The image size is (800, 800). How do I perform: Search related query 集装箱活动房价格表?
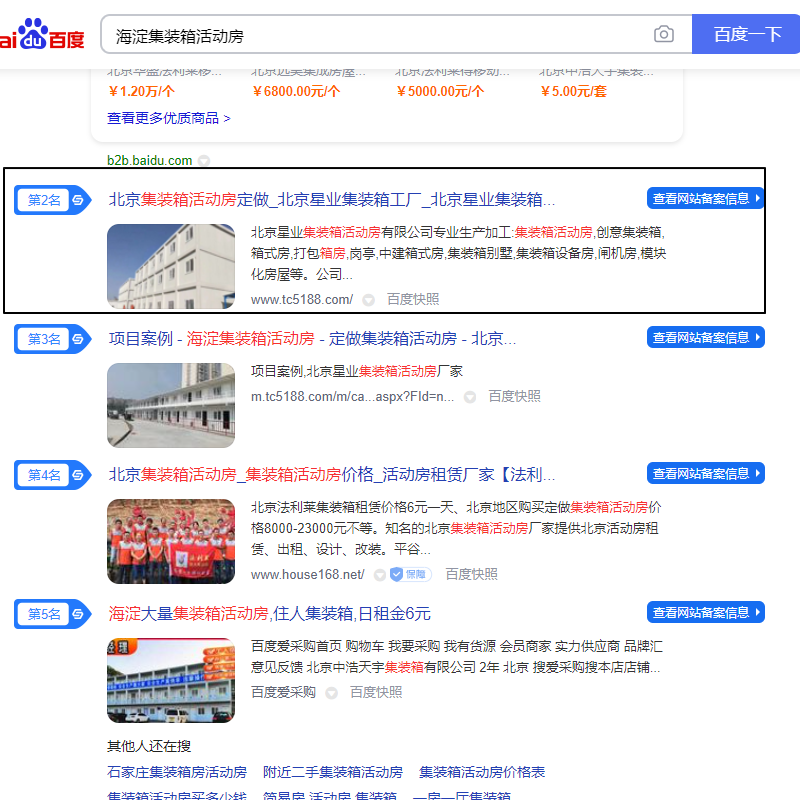482,772
